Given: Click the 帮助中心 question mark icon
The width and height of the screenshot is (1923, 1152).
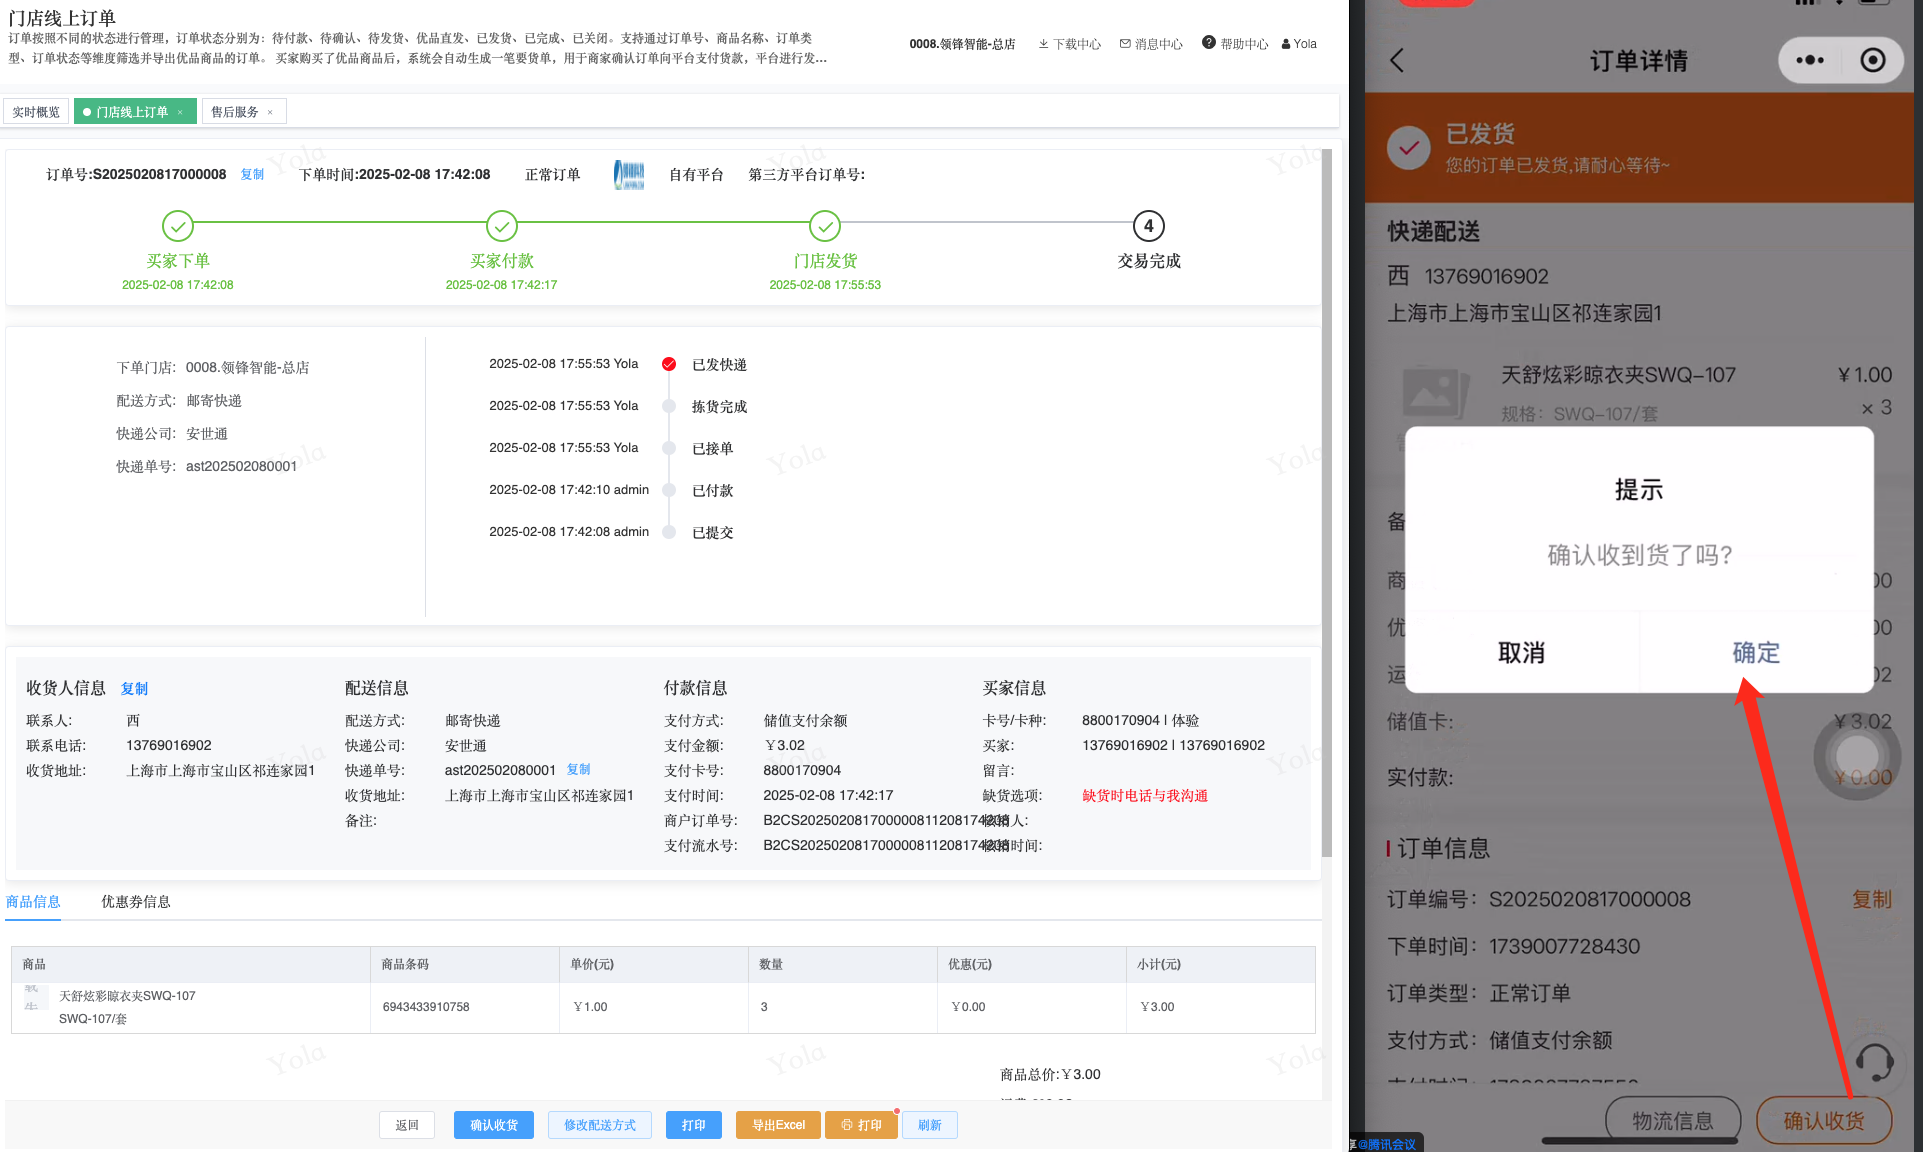Looking at the screenshot, I should tap(1209, 43).
